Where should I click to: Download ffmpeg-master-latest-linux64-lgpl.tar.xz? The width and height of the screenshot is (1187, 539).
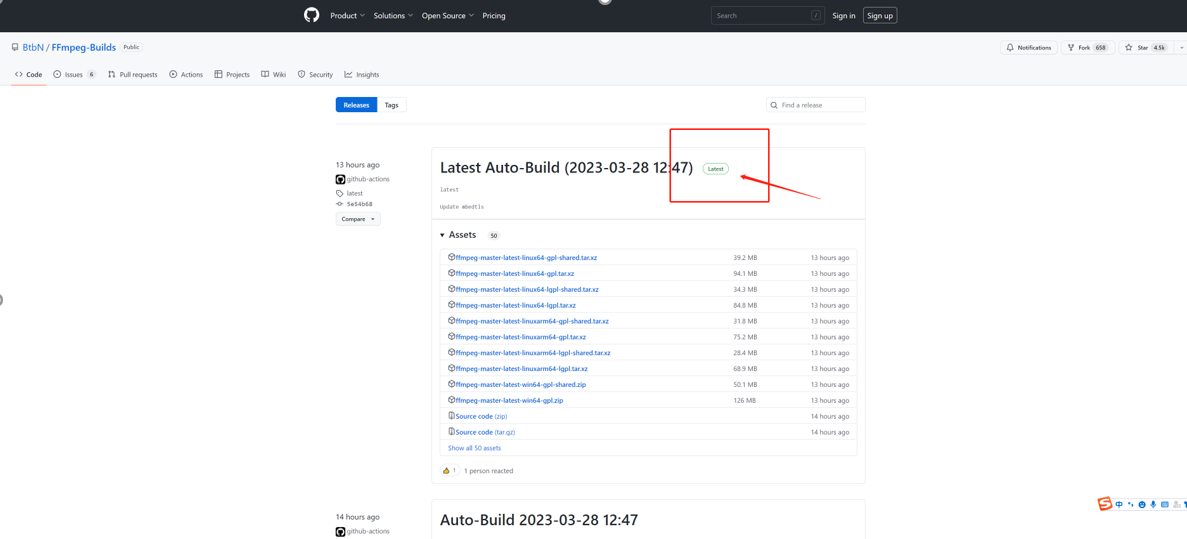coord(515,305)
